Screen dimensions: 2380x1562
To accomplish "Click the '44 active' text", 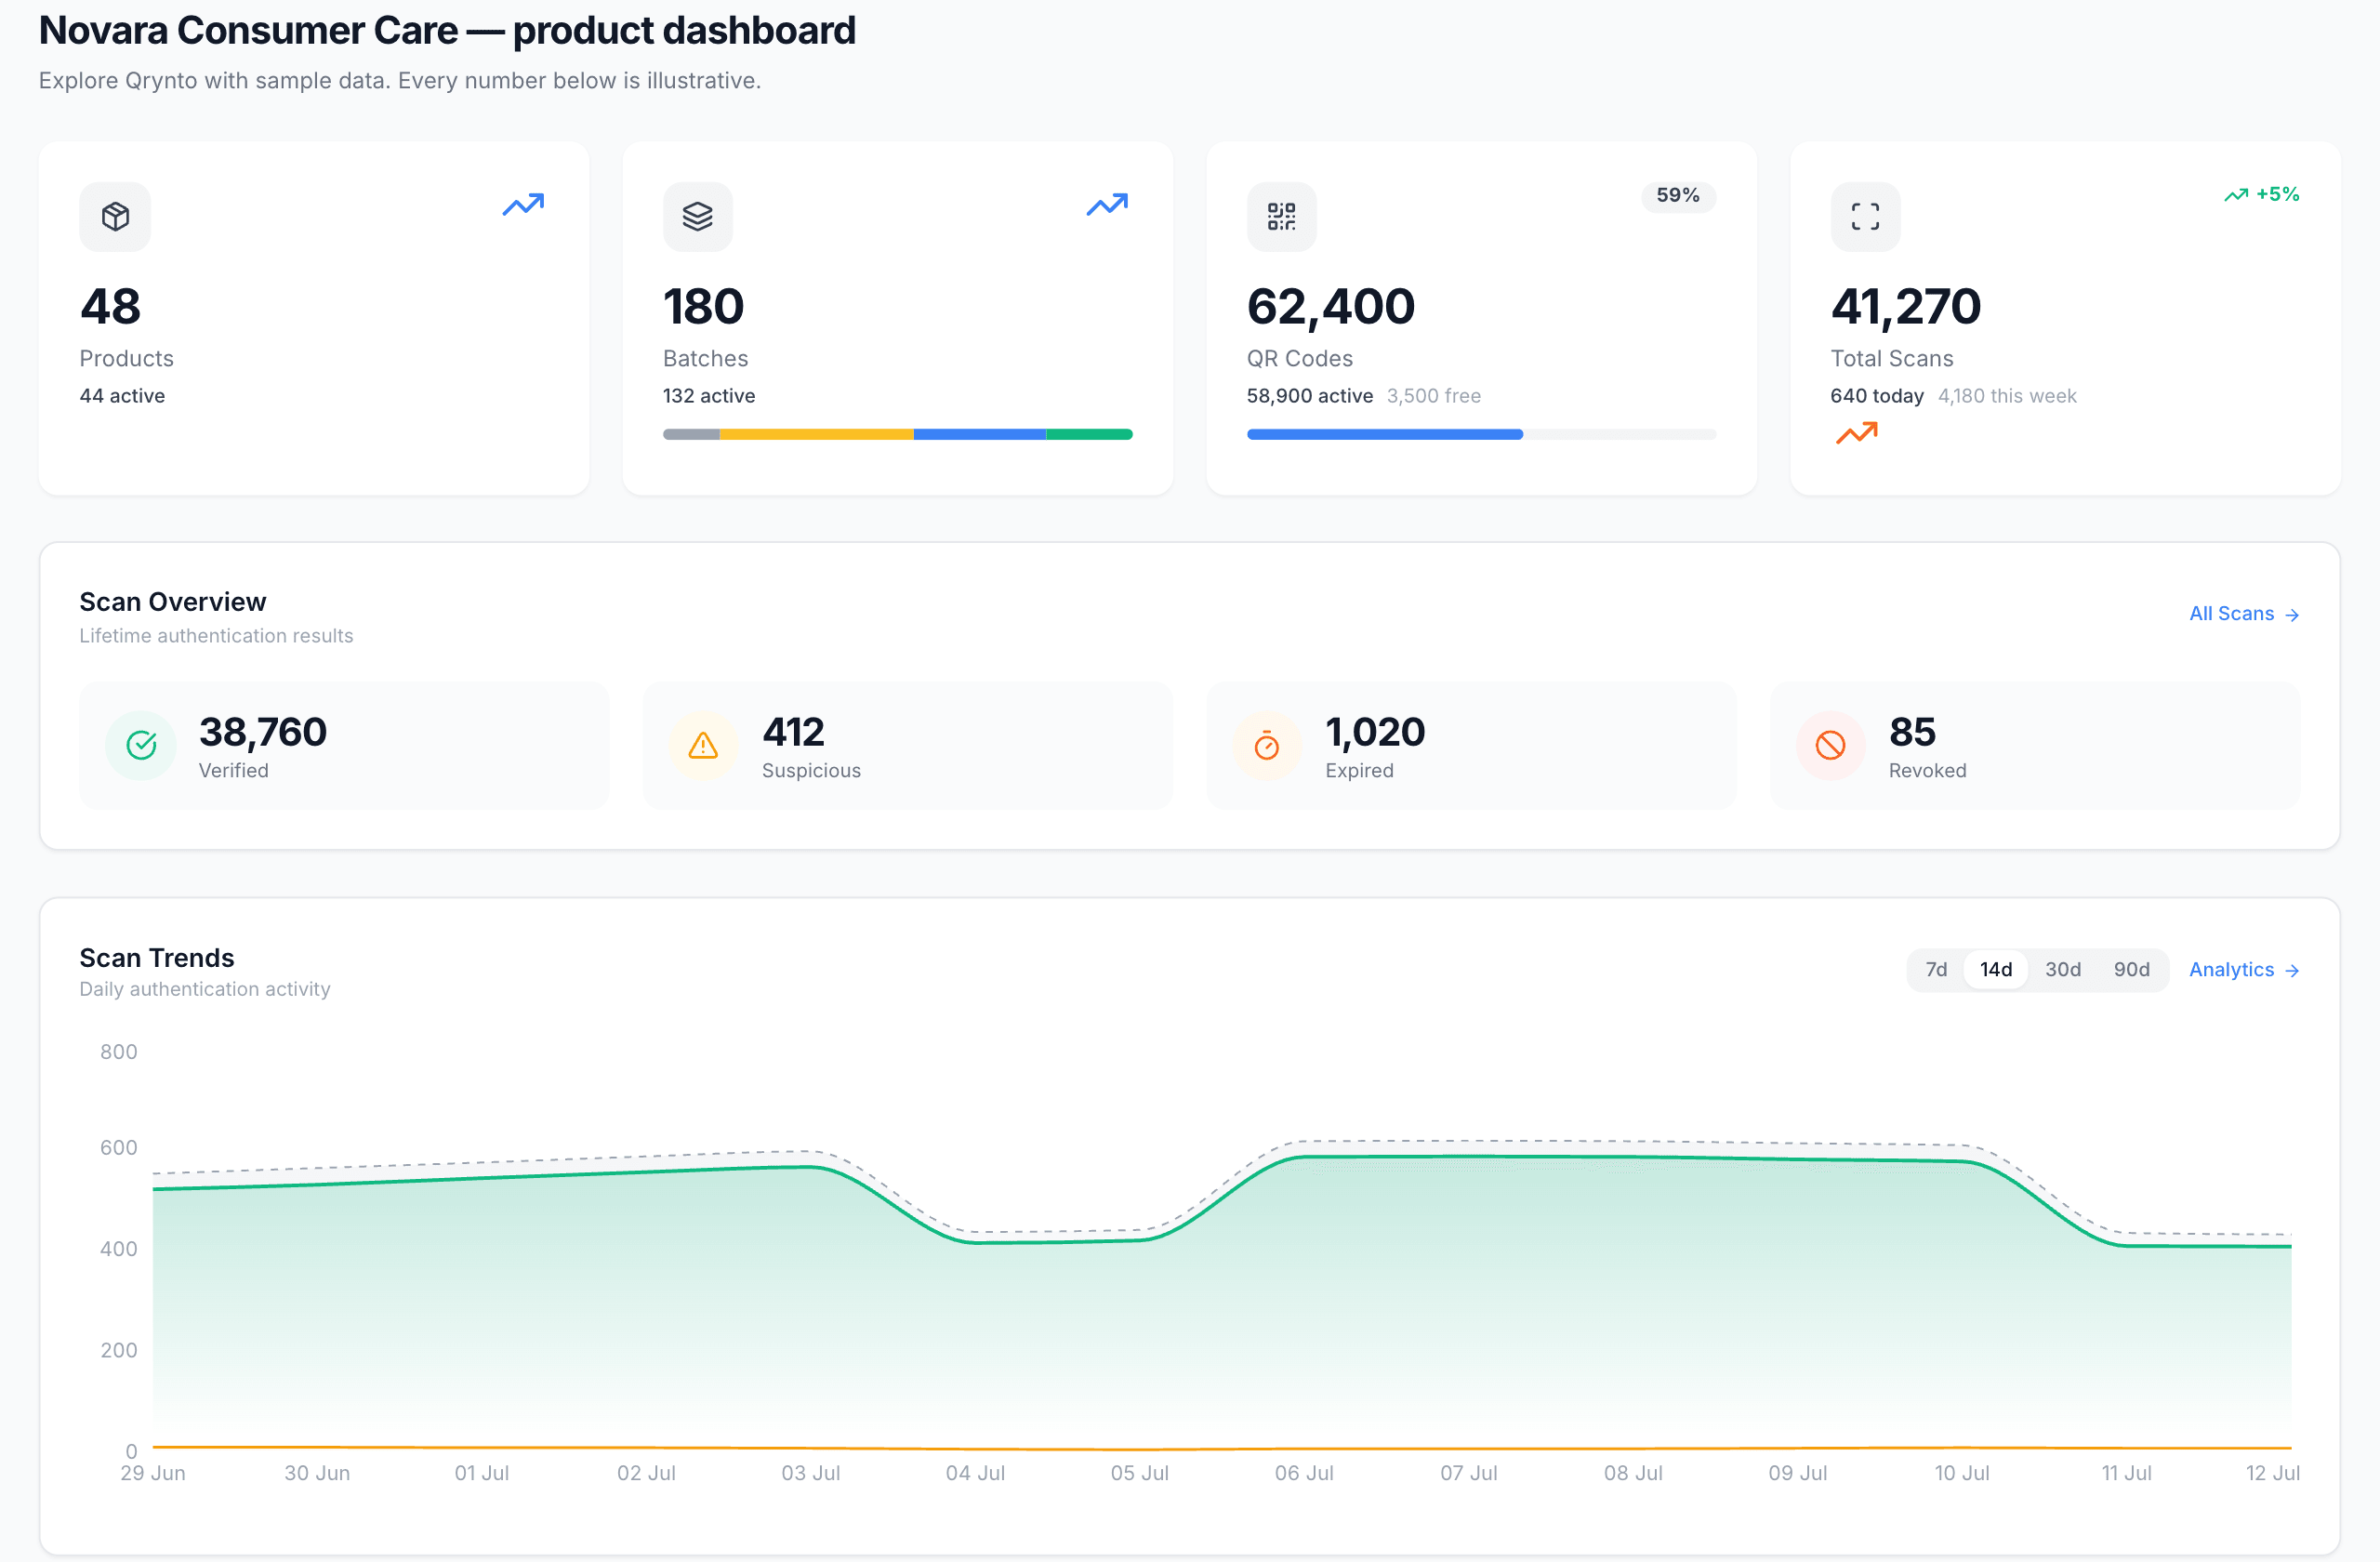I will pyautogui.click(x=122, y=396).
